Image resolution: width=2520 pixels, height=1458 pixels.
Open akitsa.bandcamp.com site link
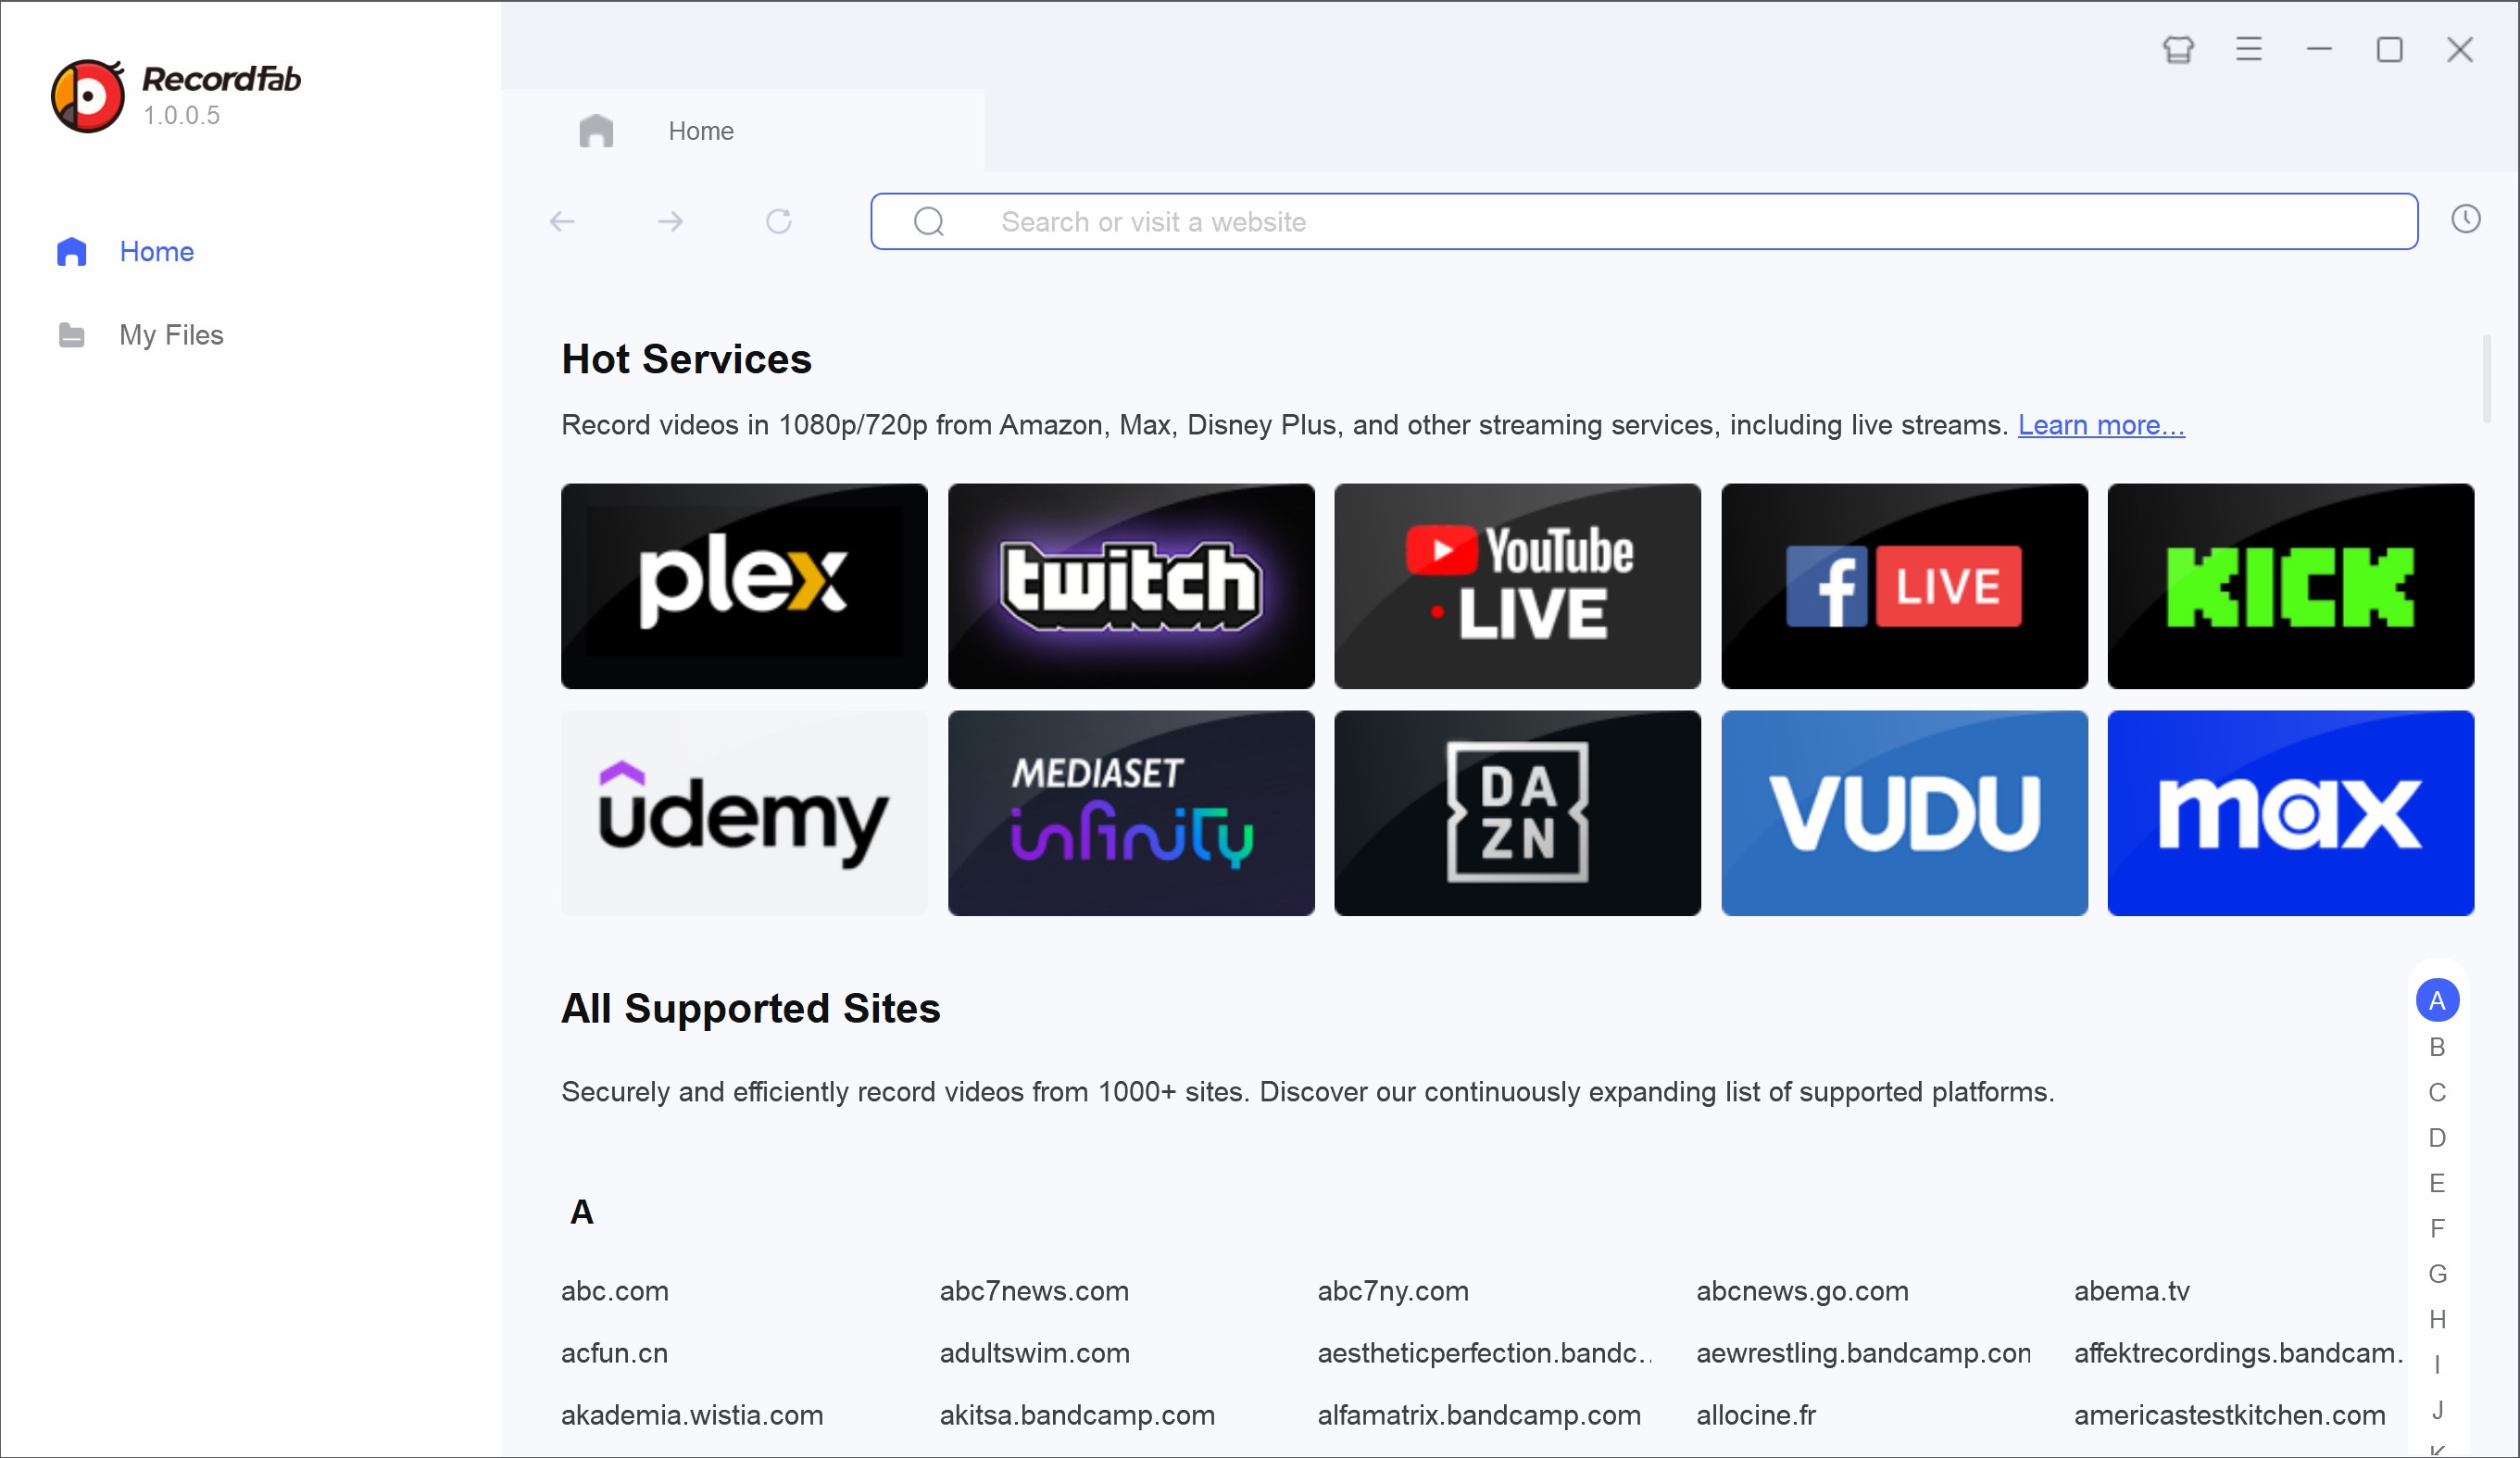[1077, 1415]
